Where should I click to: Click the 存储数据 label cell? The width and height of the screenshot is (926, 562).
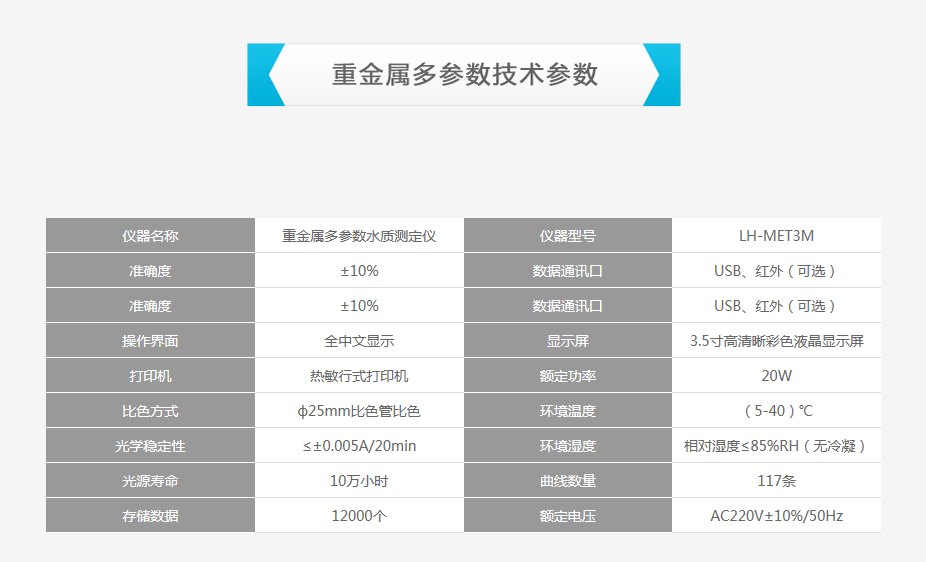151,515
